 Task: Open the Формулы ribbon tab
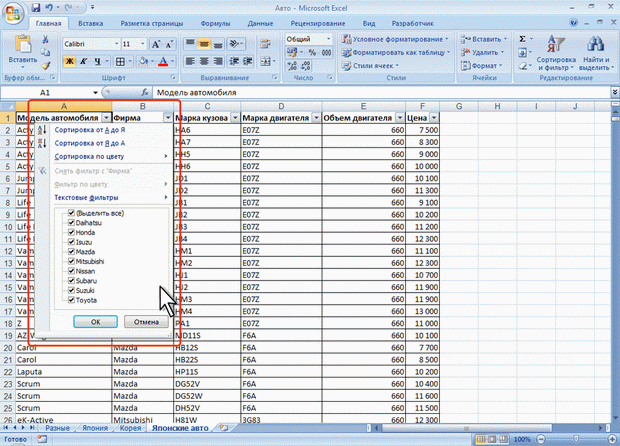tap(215, 23)
